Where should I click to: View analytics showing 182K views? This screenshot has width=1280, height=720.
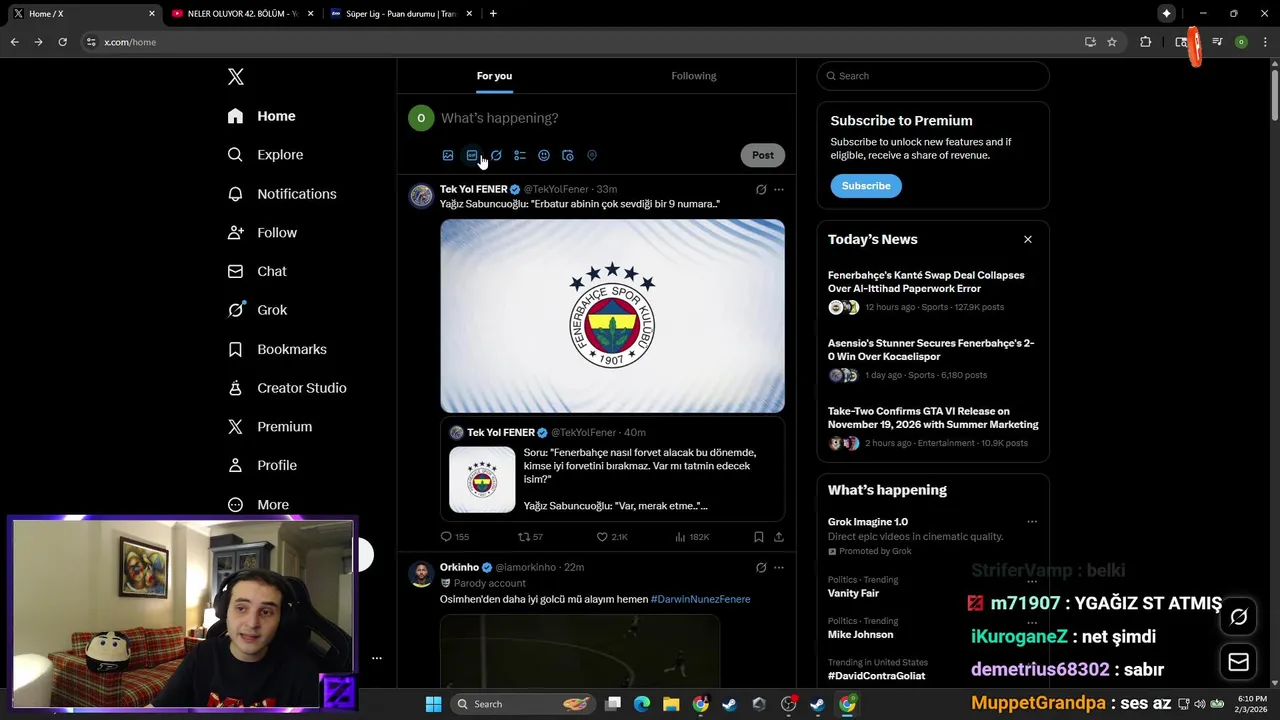click(692, 537)
